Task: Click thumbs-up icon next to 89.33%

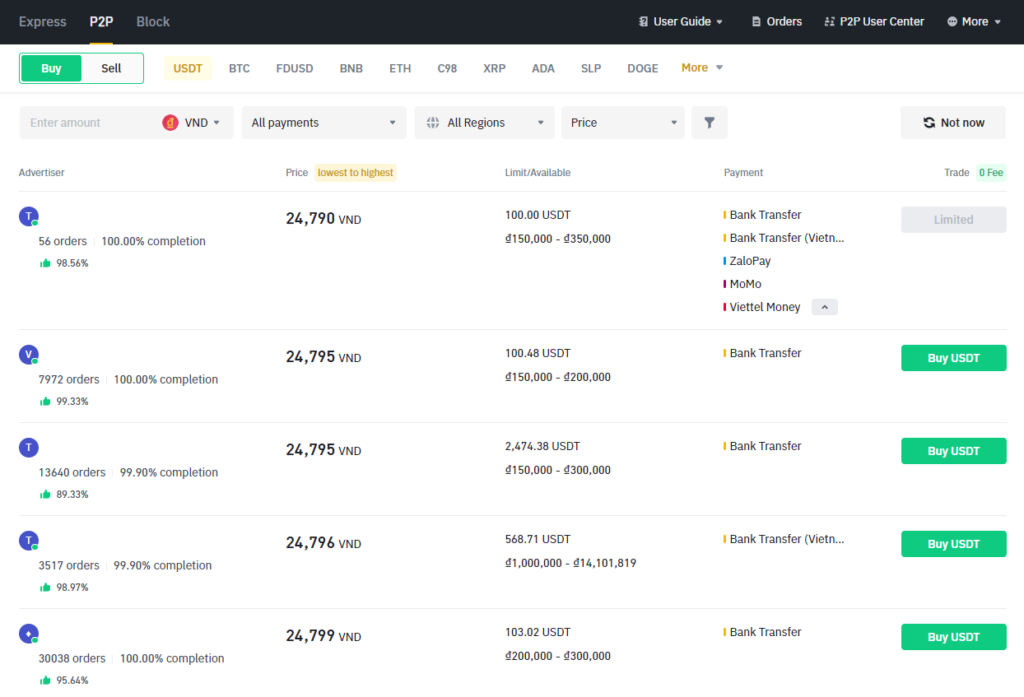Action: [45, 494]
